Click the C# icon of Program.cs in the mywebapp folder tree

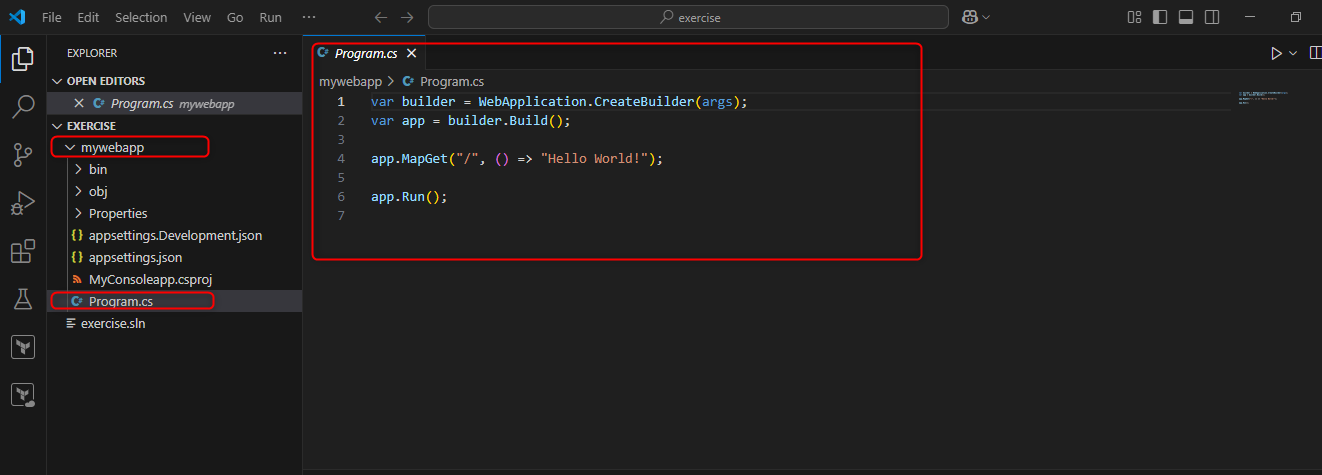click(77, 301)
